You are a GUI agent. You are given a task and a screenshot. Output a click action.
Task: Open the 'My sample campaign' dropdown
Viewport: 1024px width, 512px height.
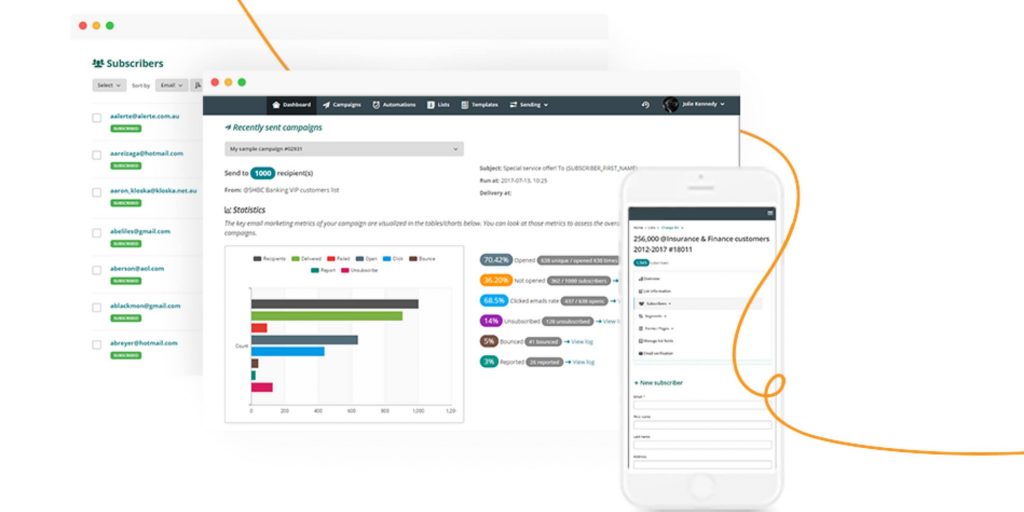(344, 149)
